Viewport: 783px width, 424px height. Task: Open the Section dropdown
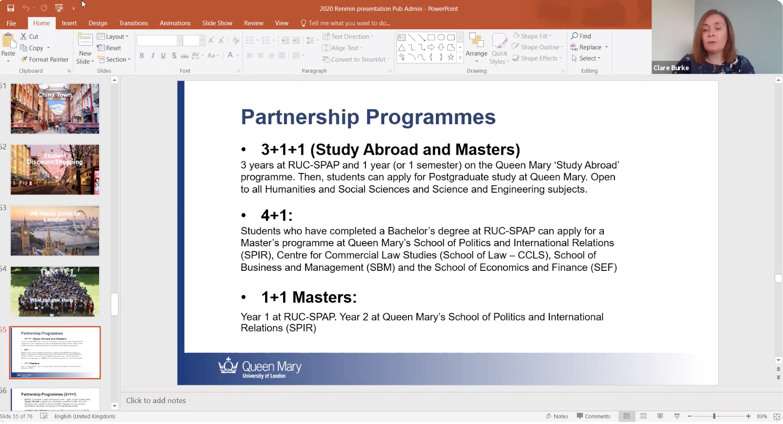point(115,59)
